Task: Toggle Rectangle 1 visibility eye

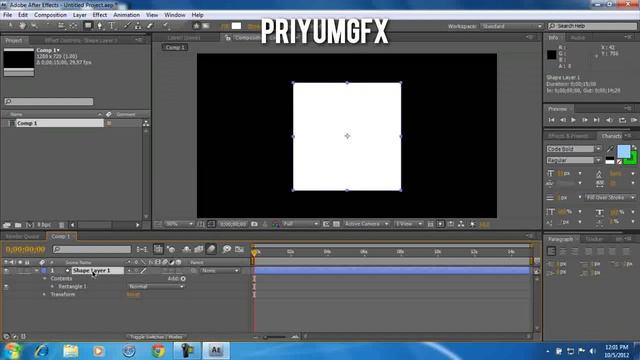Action: coord(6,287)
